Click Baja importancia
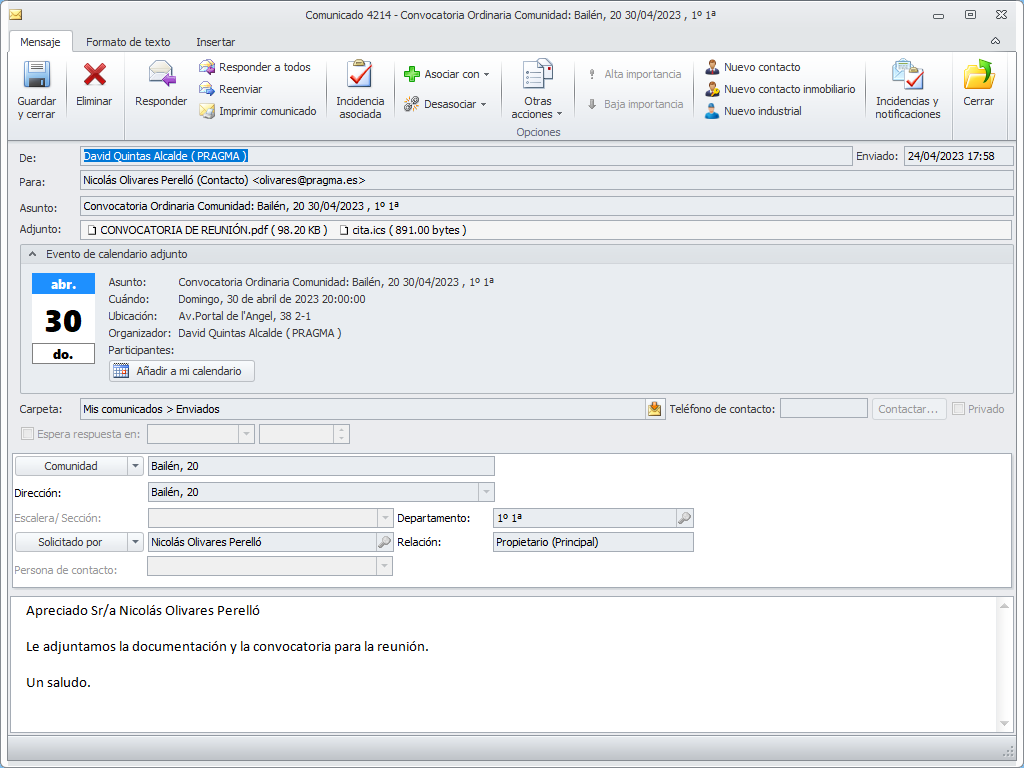The image size is (1024, 768). pyautogui.click(x=634, y=104)
